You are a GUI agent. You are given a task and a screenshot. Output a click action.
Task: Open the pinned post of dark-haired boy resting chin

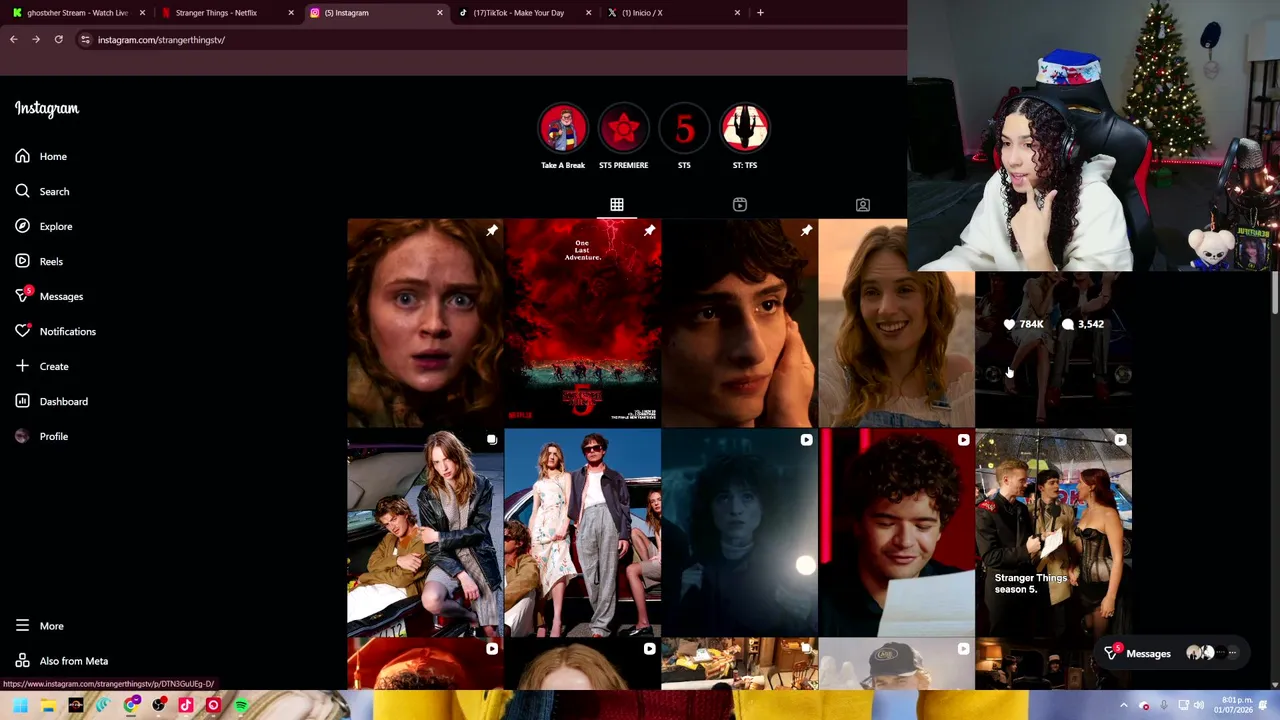740,323
